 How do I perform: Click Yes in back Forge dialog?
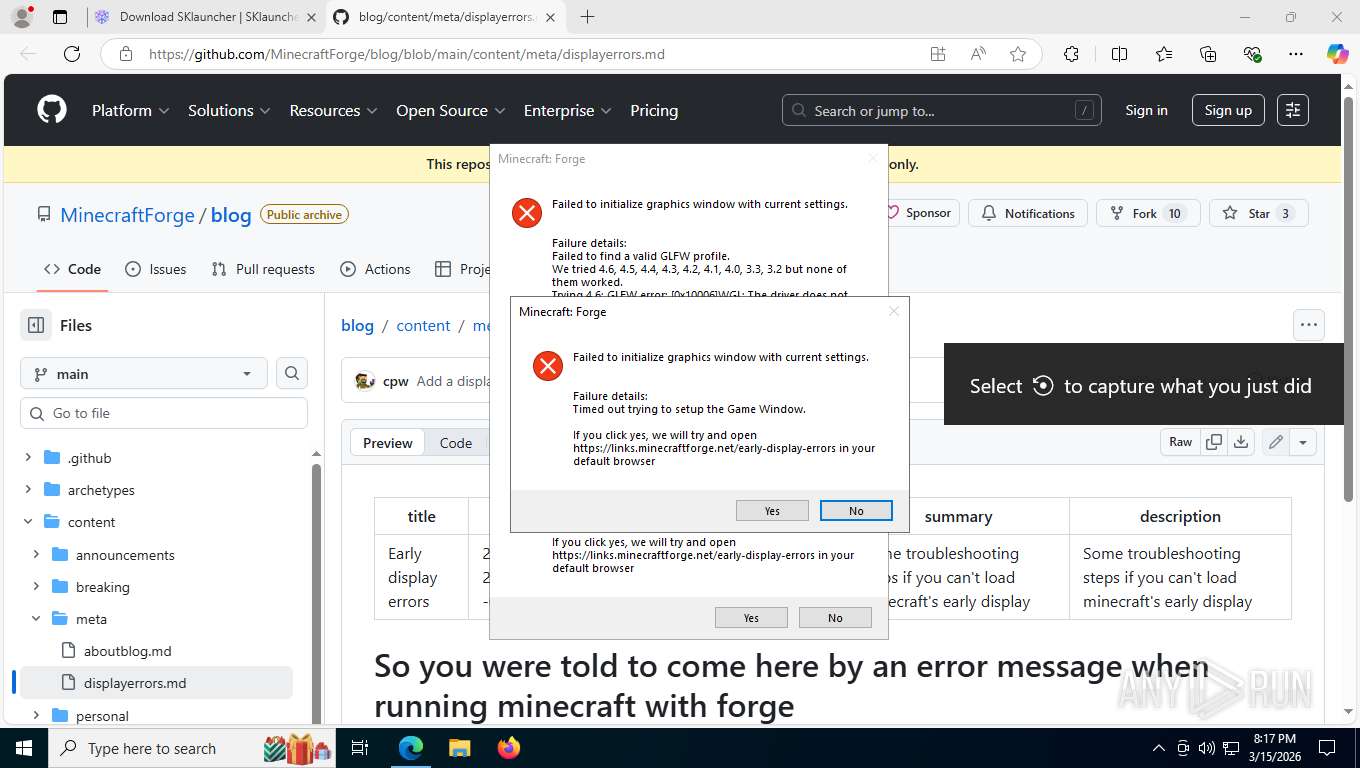tap(751, 617)
